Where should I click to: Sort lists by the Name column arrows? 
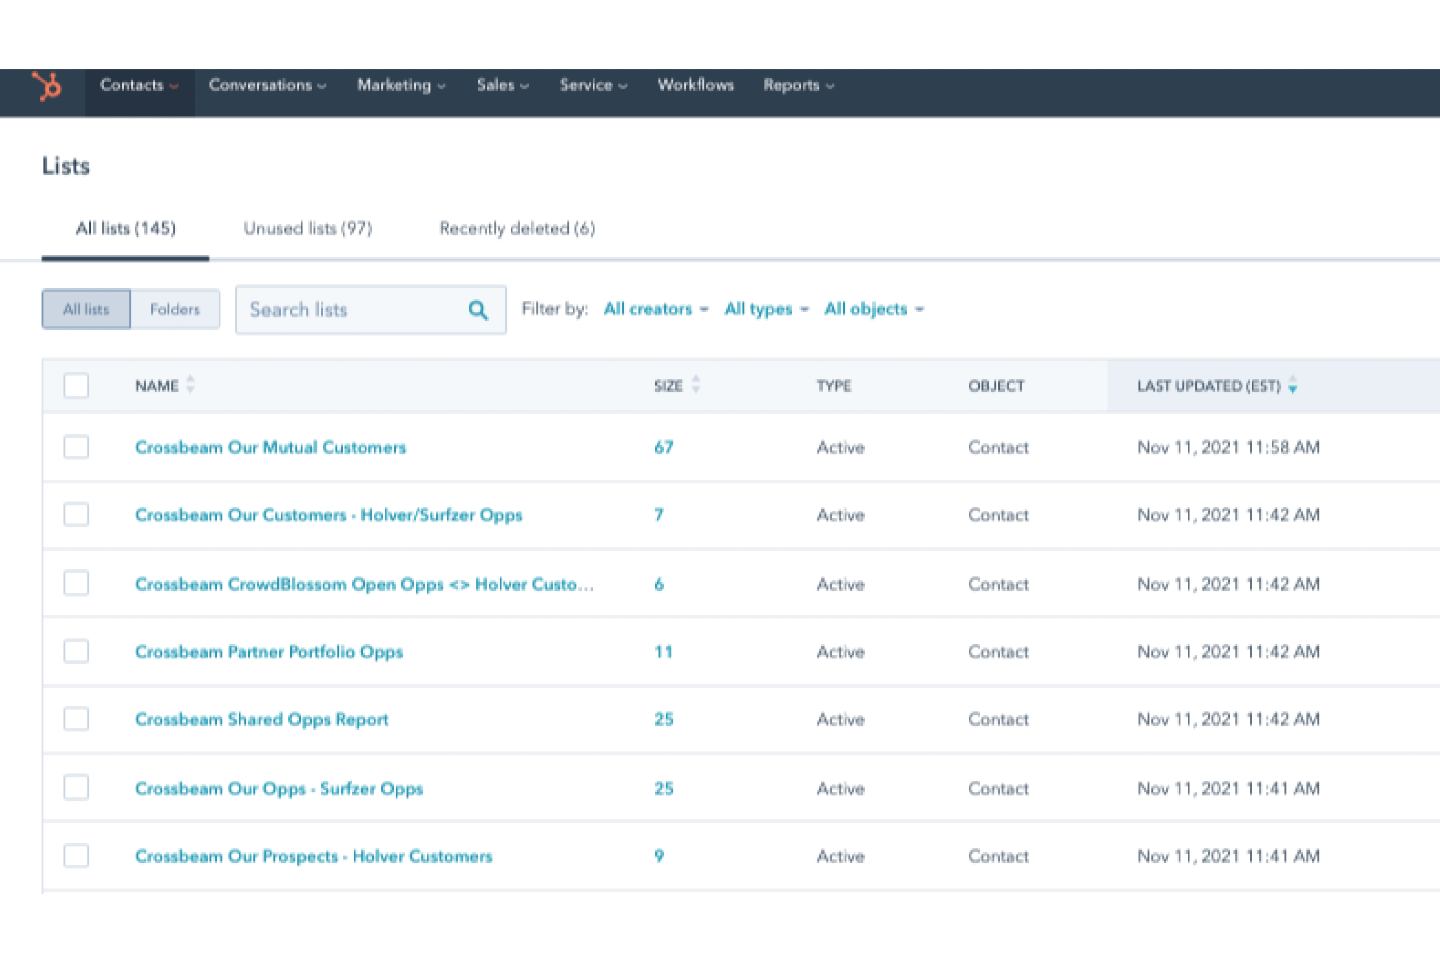190,385
